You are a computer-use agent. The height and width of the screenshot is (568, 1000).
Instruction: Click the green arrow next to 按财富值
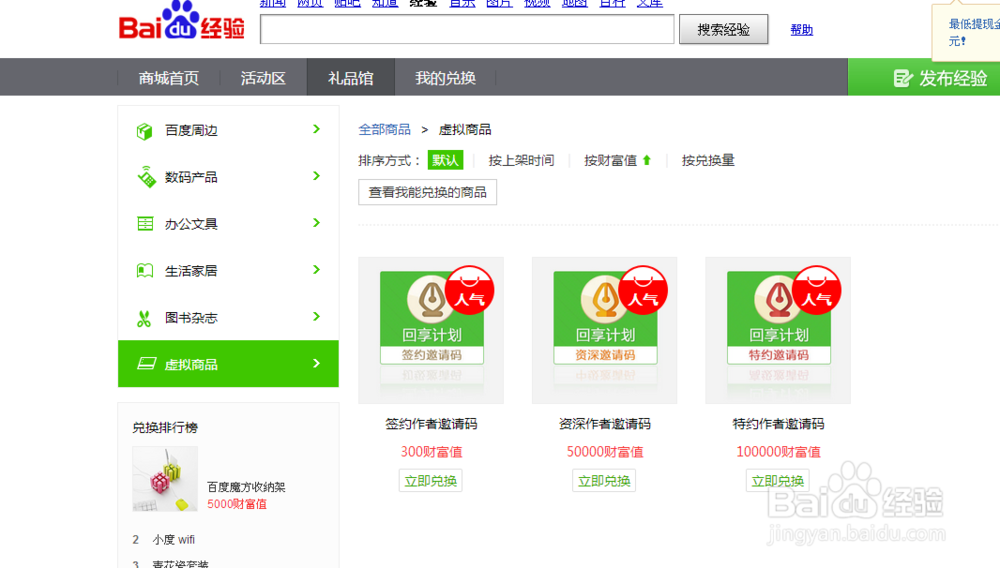(647, 160)
